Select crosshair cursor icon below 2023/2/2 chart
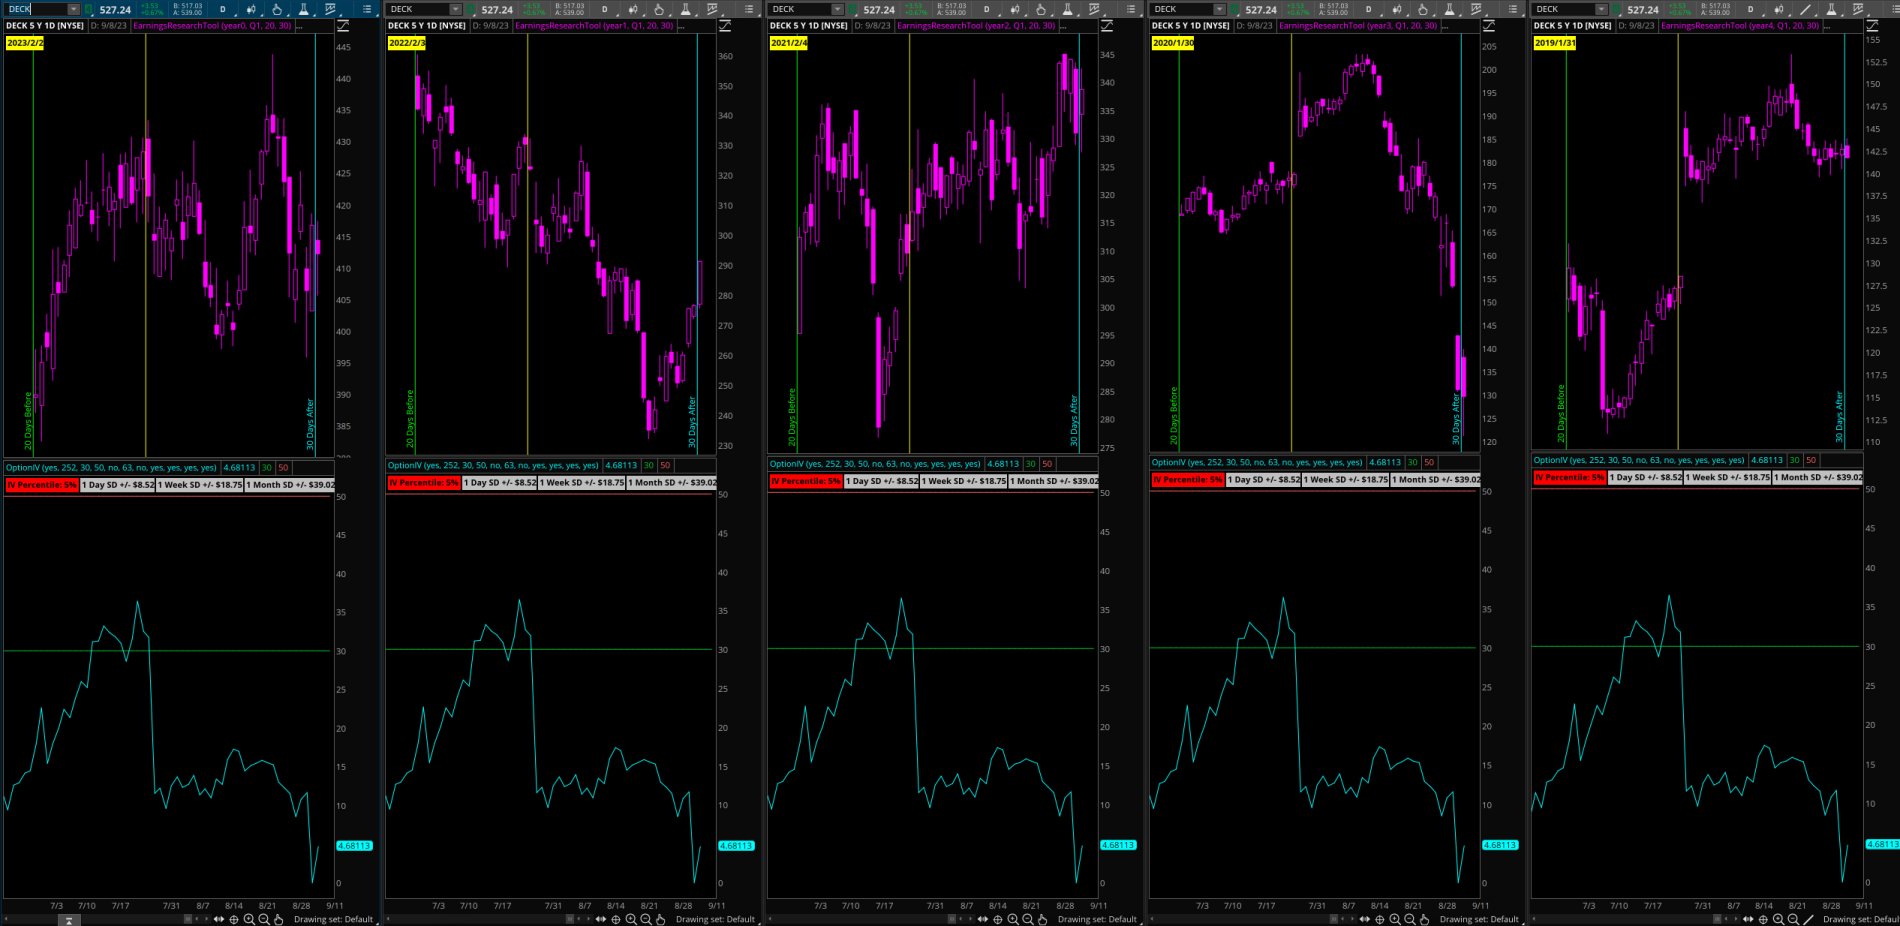 234,919
